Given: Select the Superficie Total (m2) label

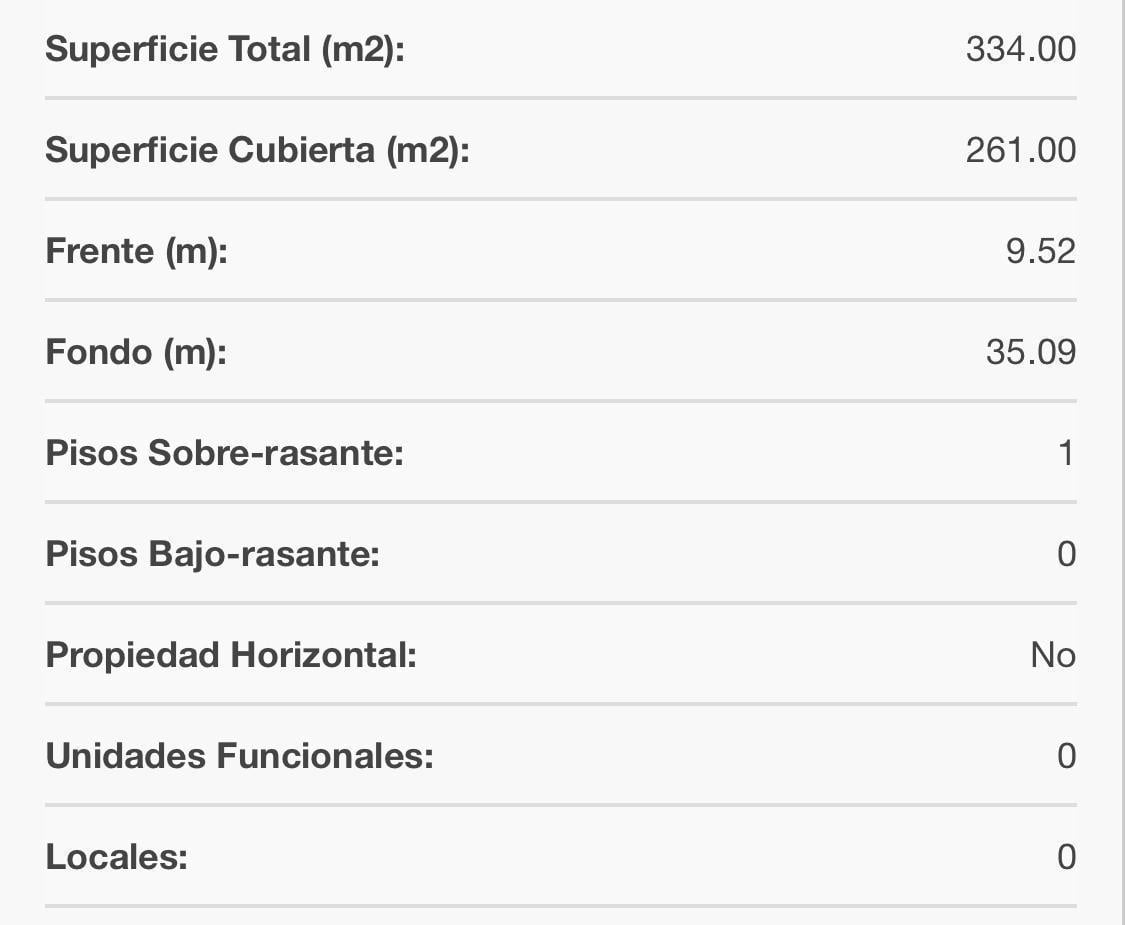Looking at the screenshot, I should tap(225, 50).
